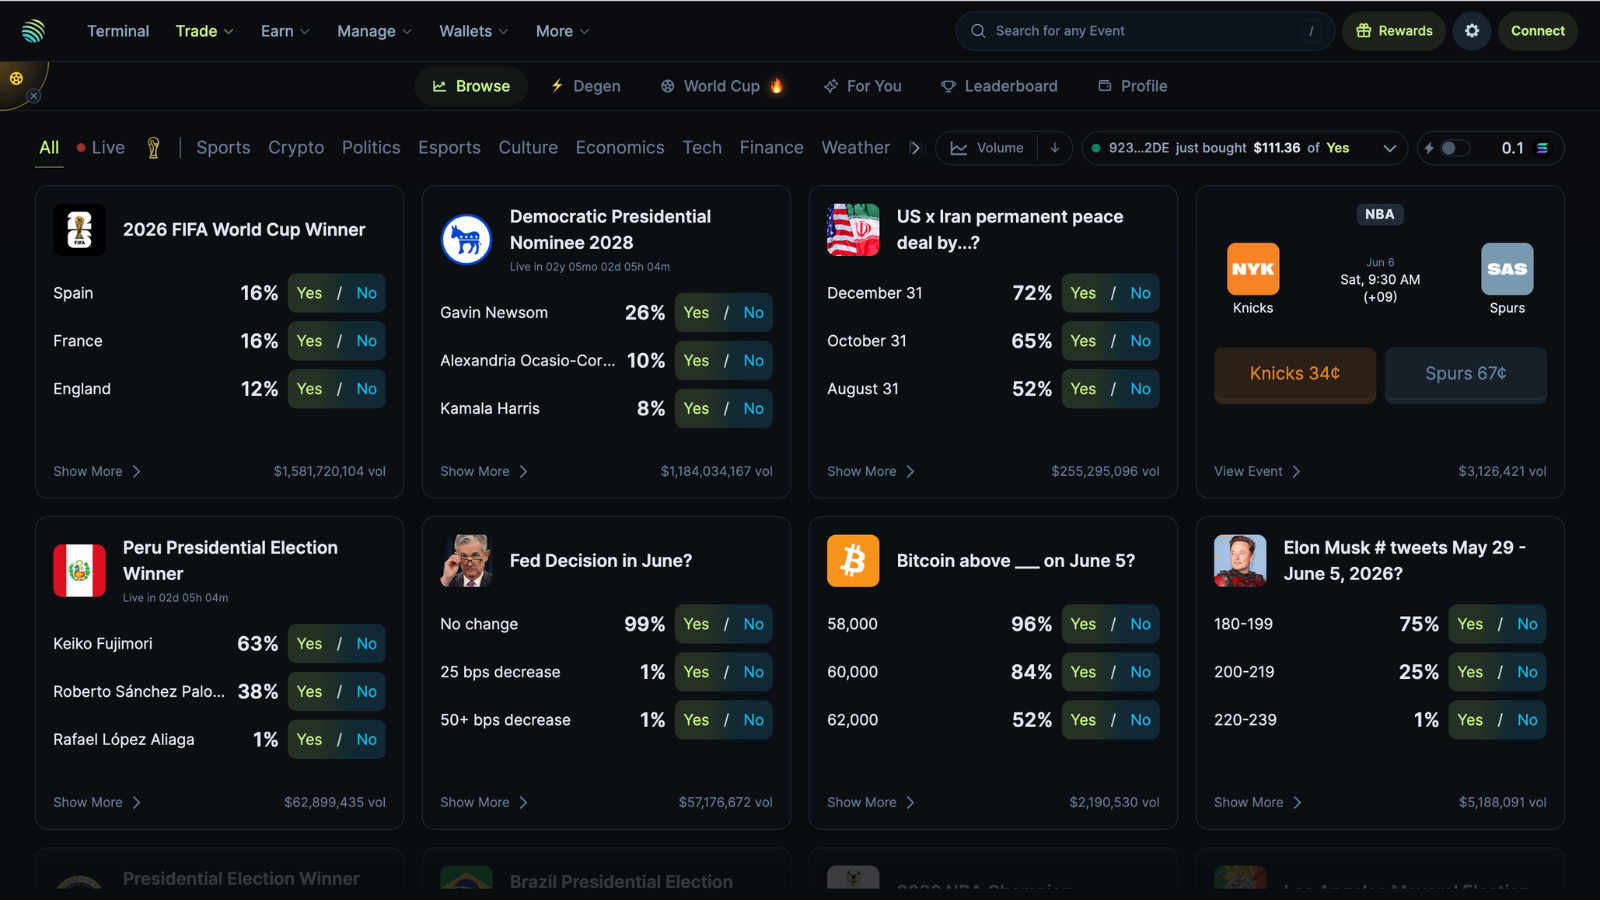
Task: Open the Earn dropdown menu
Action: (x=285, y=31)
